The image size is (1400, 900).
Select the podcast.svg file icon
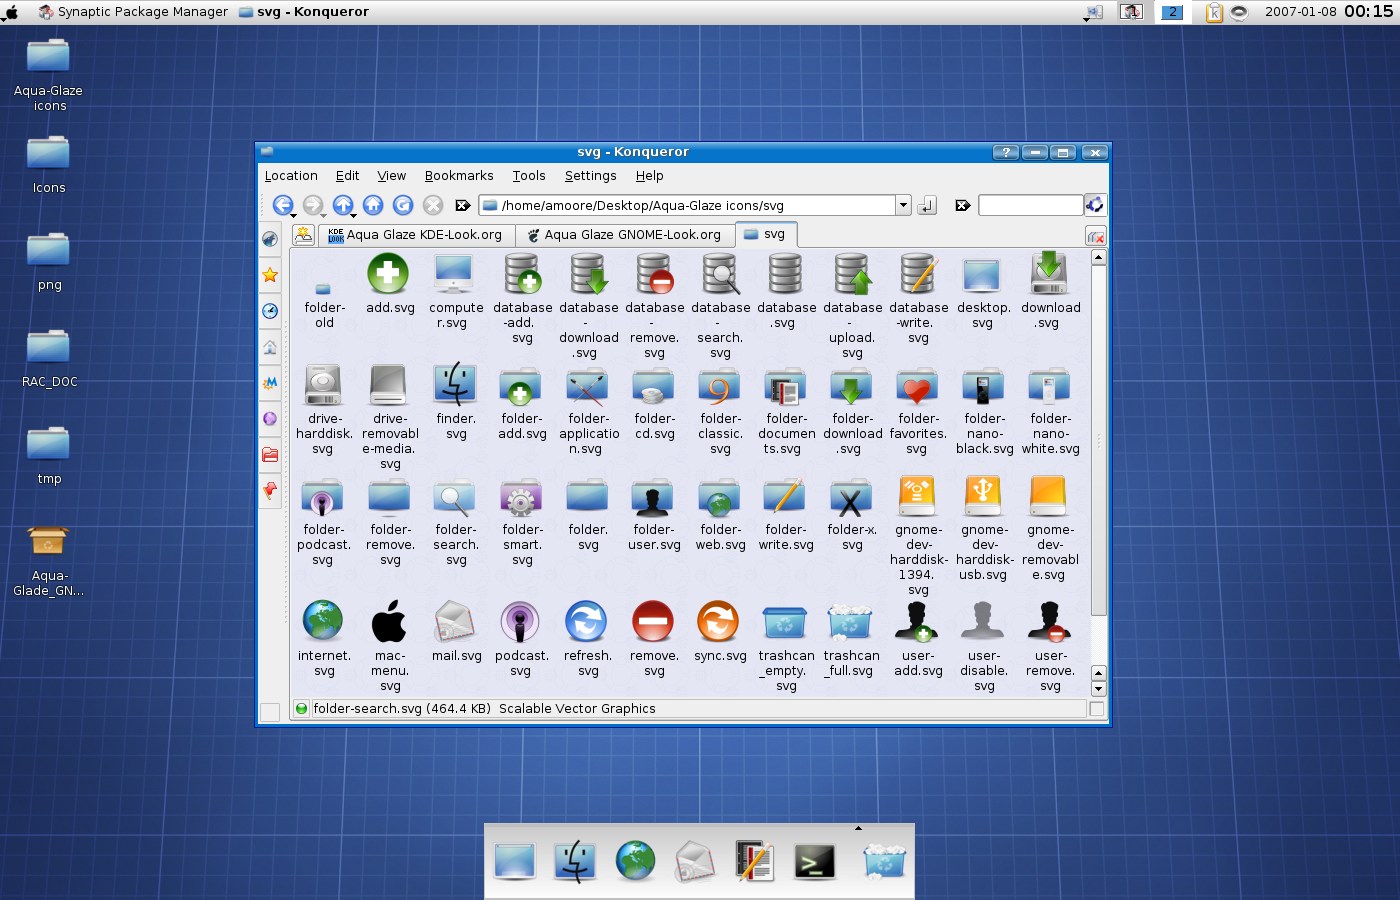tap(520, 621)
